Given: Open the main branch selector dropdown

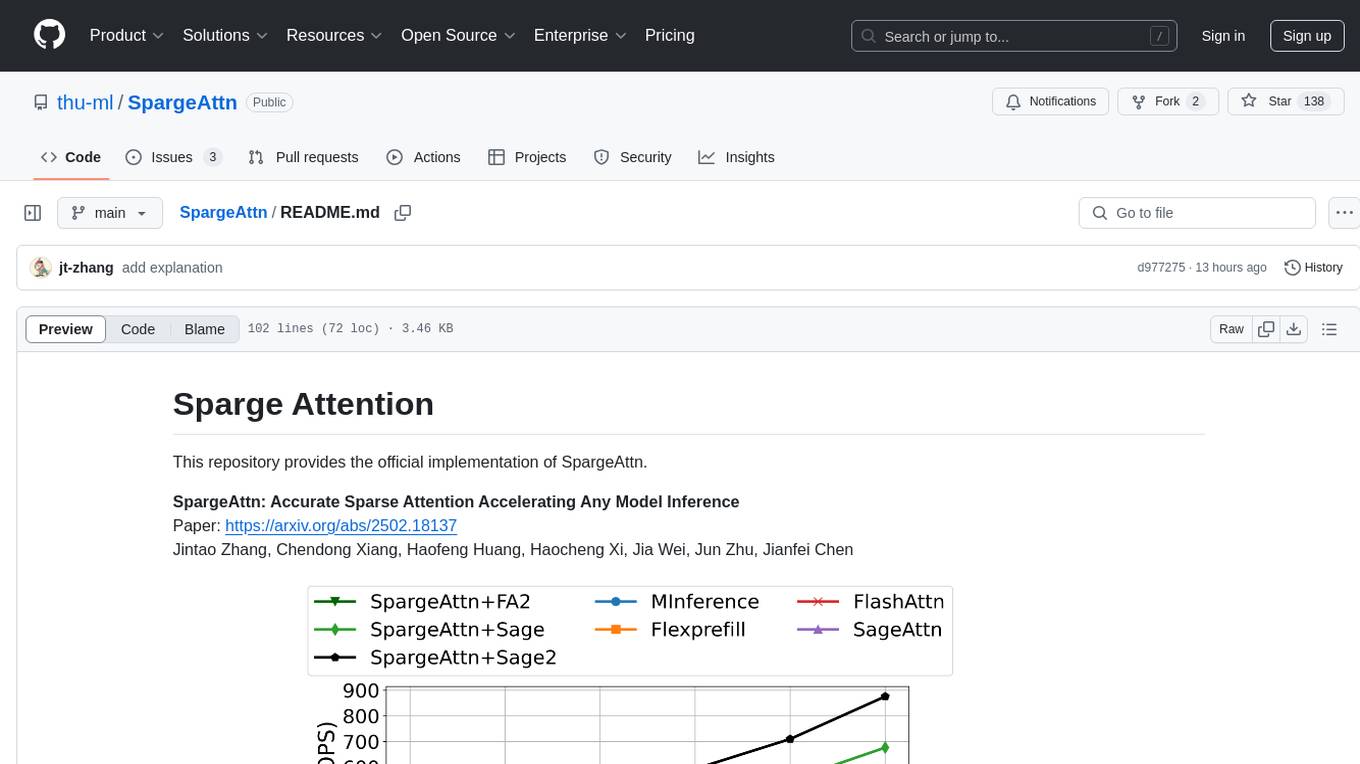Looking at the screenshot, I should coord(109,213).
